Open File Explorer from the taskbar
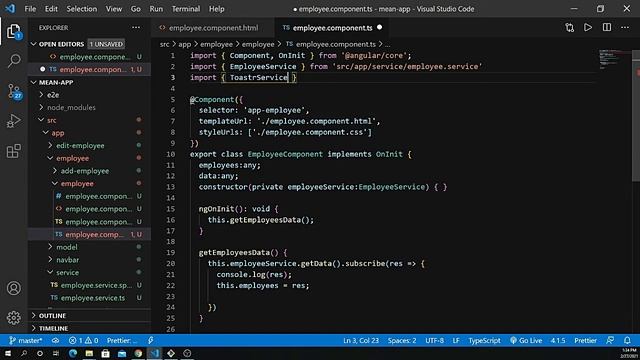640x360 pixels. pos(89,353)
